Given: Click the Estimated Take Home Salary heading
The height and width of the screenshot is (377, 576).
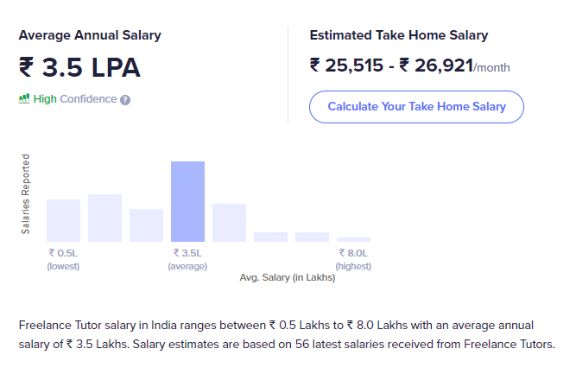Looking at the screenshot, I should (399, 35).
